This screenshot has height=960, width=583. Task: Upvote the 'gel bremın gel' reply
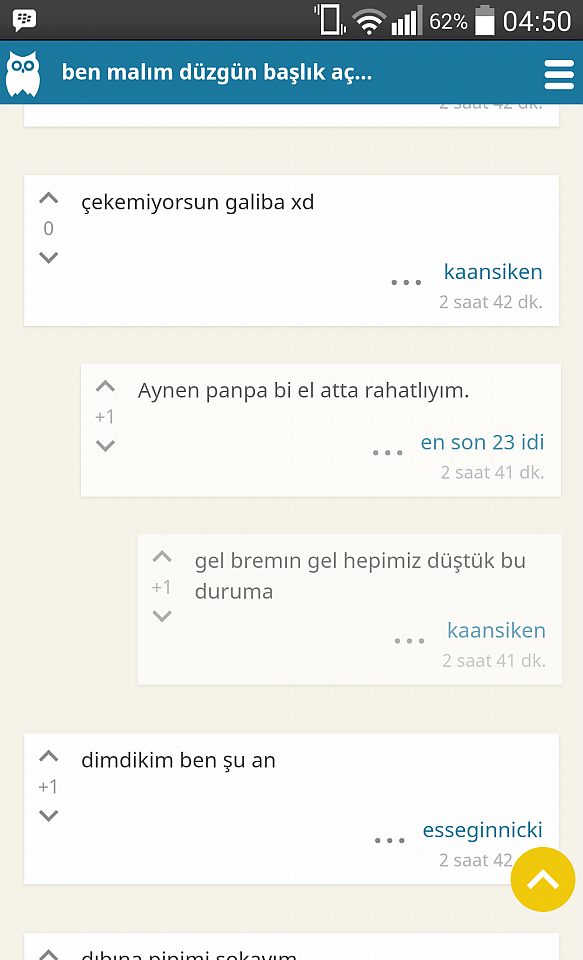click(x=162, y=557)
